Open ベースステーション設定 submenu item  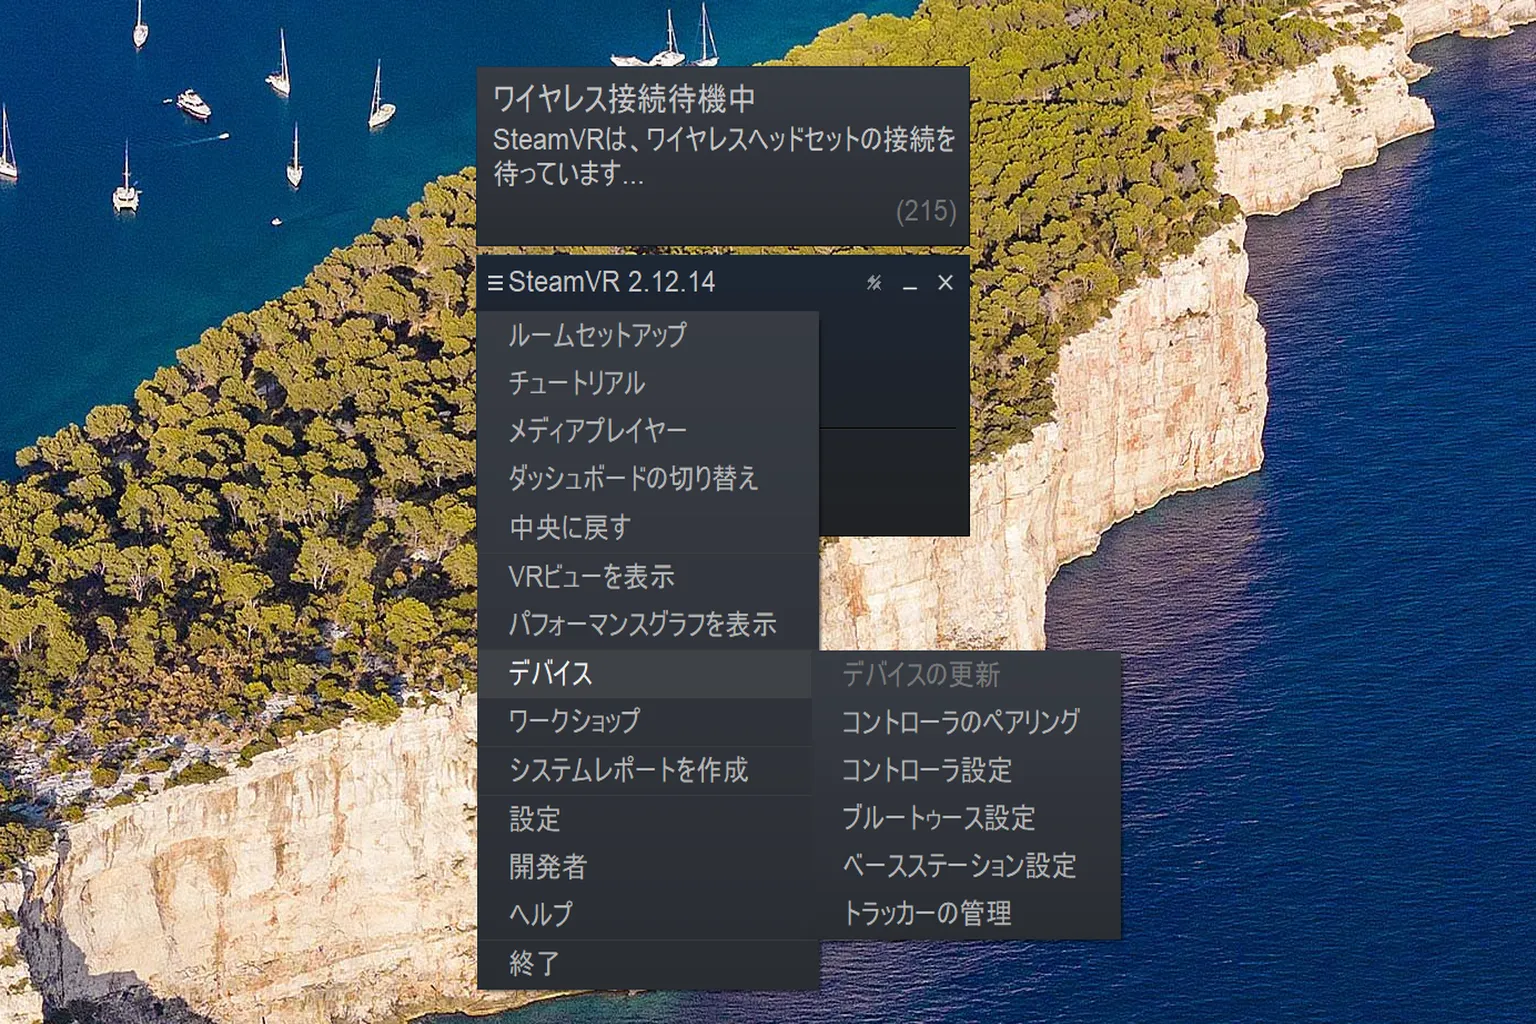point(969,866)
